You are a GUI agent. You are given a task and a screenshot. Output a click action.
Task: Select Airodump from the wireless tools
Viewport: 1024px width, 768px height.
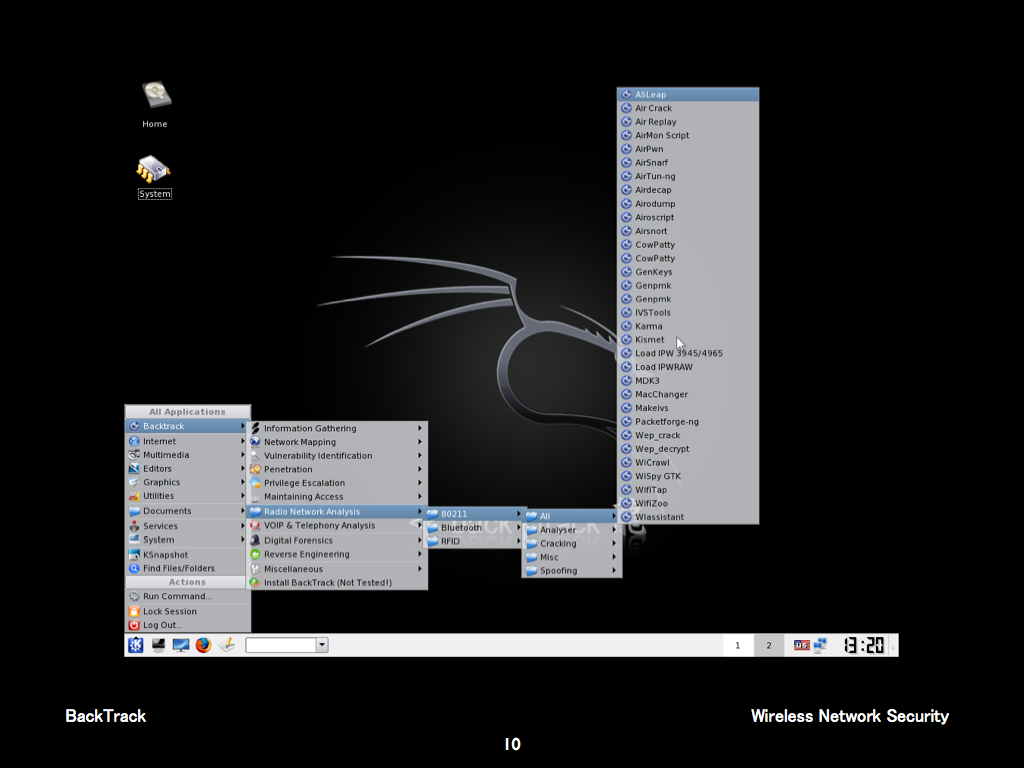pyautogui.click(x=655, y=204)
